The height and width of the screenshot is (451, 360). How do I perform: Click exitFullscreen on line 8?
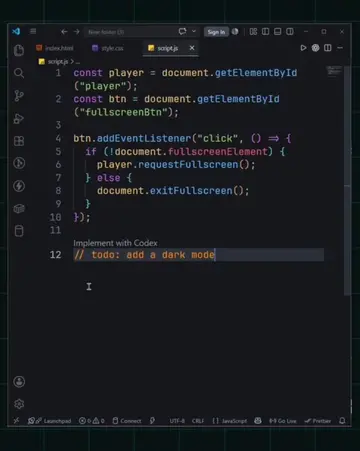pos(191,191)
